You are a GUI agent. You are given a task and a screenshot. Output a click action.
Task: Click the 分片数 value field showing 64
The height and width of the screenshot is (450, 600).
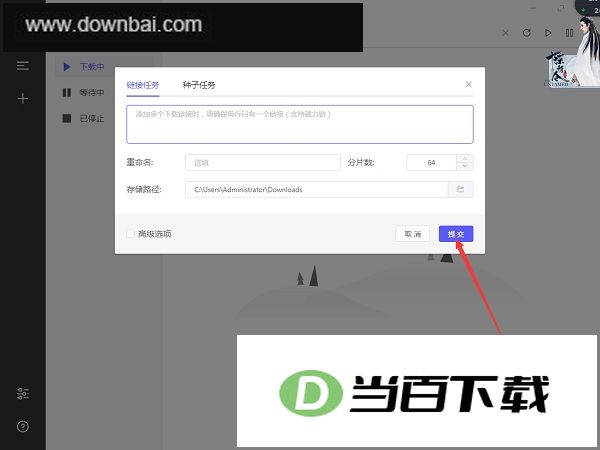coord(431,163)
